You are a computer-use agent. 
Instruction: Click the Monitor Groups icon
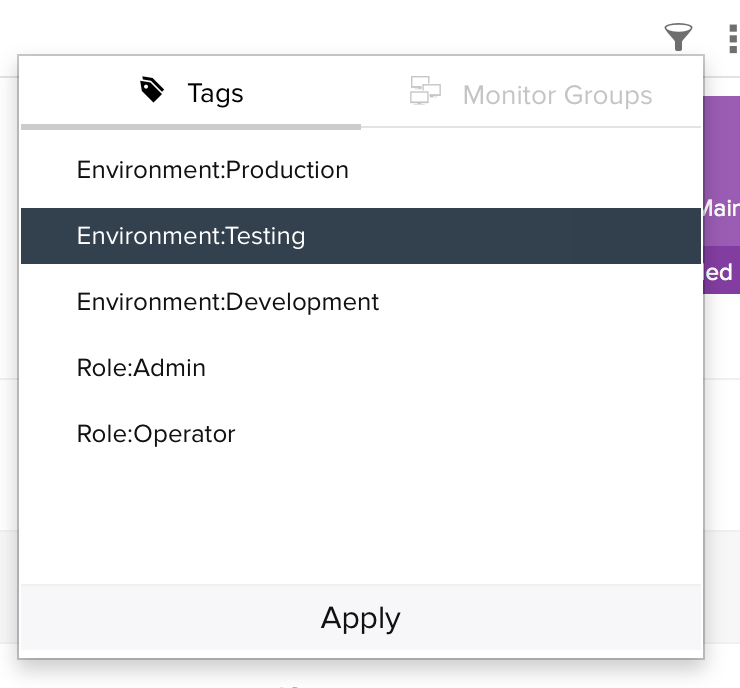pos(426,92)
